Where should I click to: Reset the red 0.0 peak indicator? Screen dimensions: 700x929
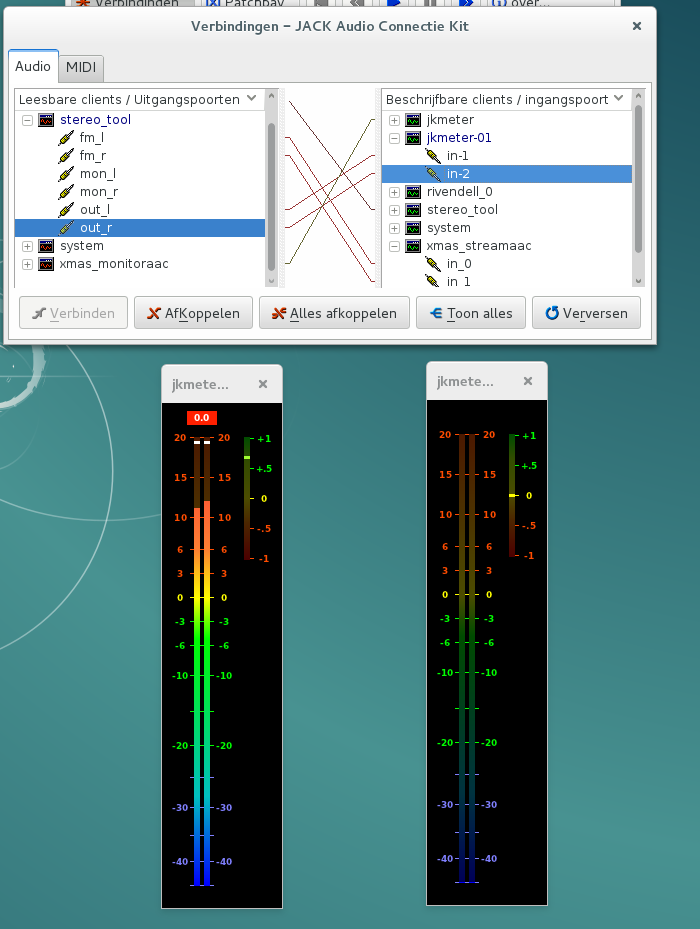pyautogui.click(x=202, y=418)
